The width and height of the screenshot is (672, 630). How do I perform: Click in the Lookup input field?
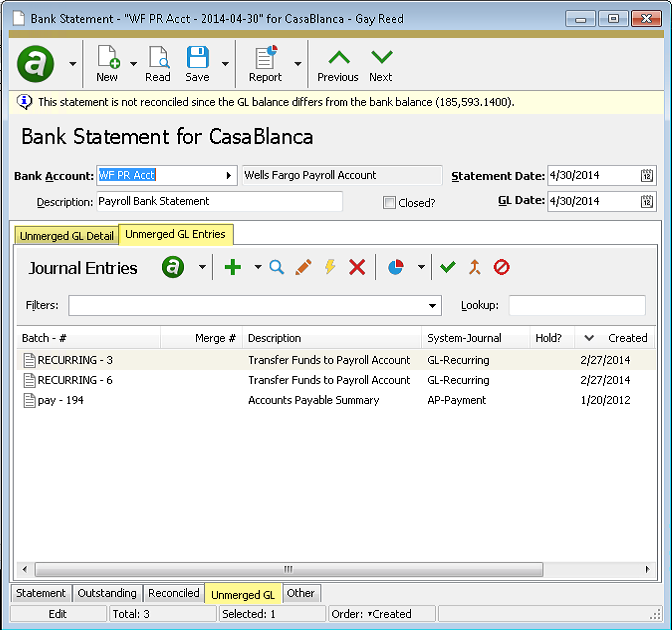pyautogui.click(x=576, y=306)
